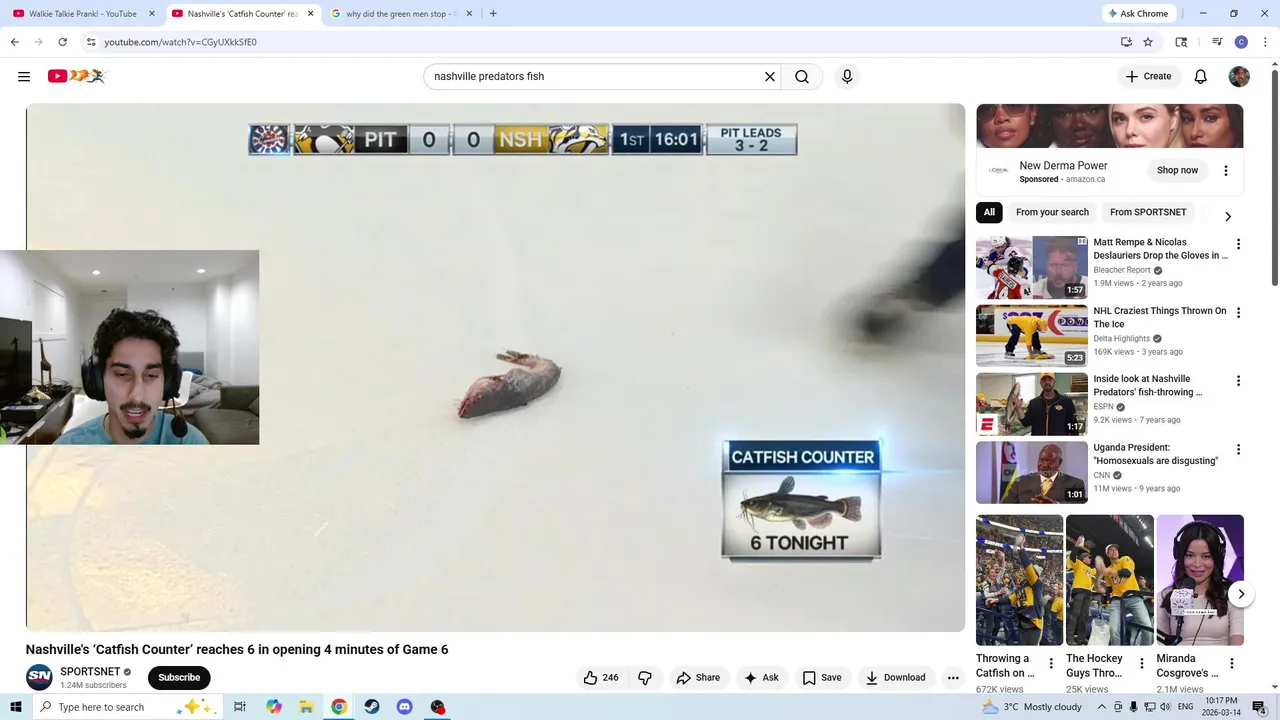Open options for Matt Rempe video

click(1238, 244)
